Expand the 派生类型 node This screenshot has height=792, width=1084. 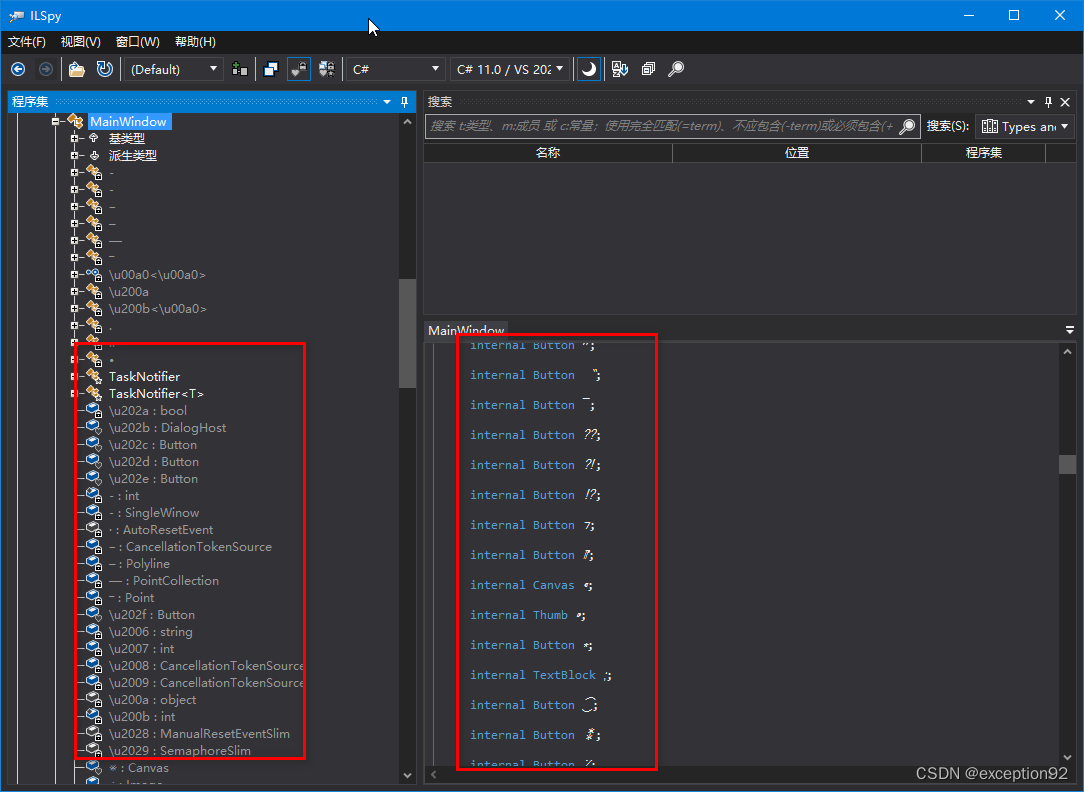point(75,155)
